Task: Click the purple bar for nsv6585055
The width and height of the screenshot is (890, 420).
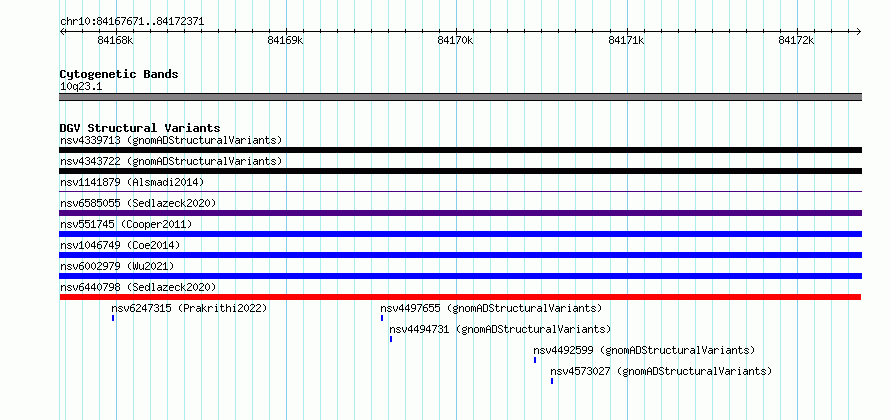Action: click(x=460, y=213)
